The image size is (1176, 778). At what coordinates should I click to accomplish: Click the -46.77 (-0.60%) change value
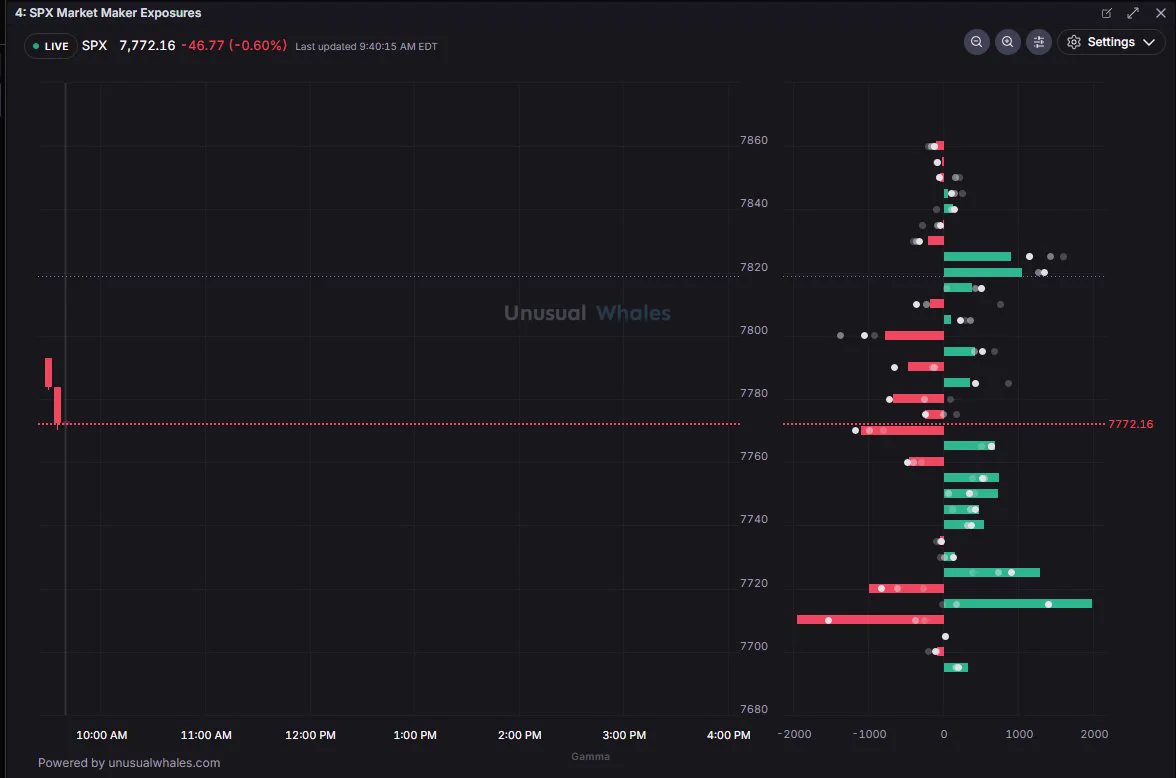coord(234,46)
